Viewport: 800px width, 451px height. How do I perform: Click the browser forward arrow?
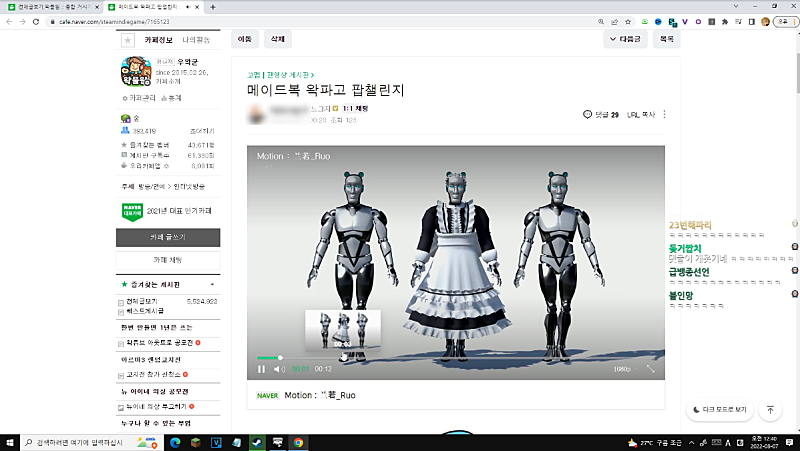point(22,21)
